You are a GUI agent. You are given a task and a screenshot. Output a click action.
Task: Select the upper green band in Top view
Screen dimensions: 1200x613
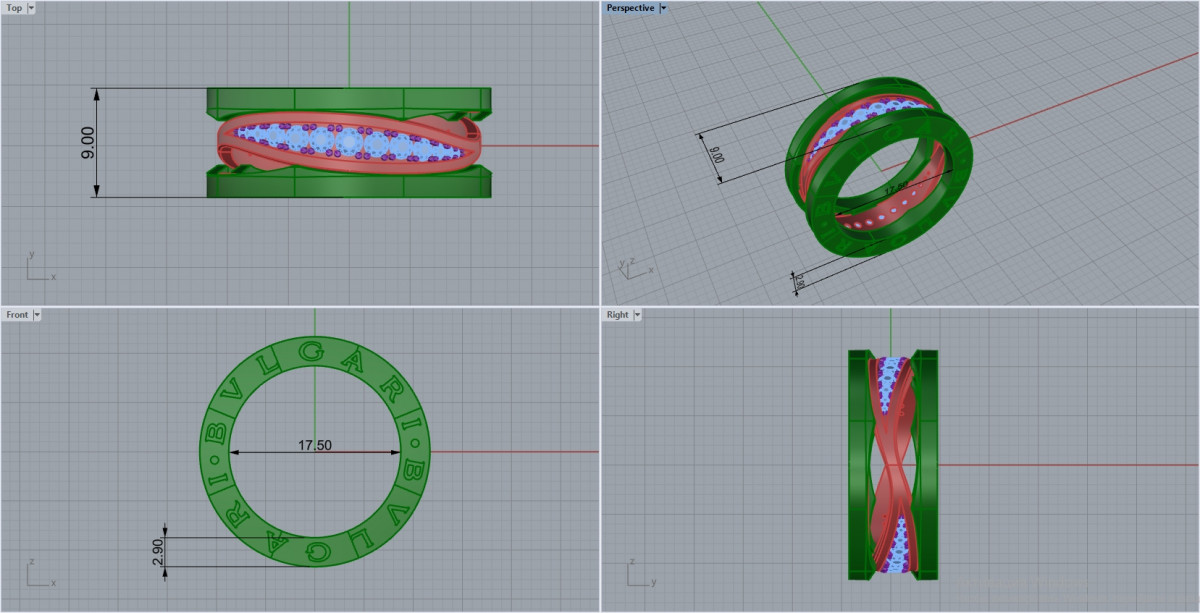click(x=349, y=100)
